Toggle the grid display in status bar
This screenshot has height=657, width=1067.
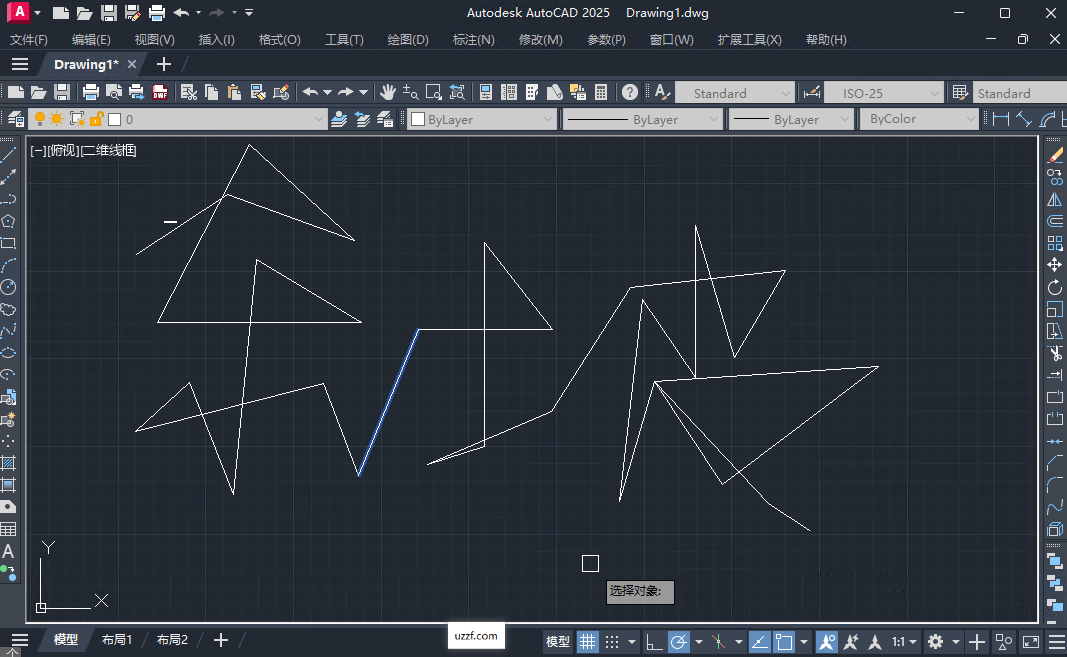tap(589, 641)
